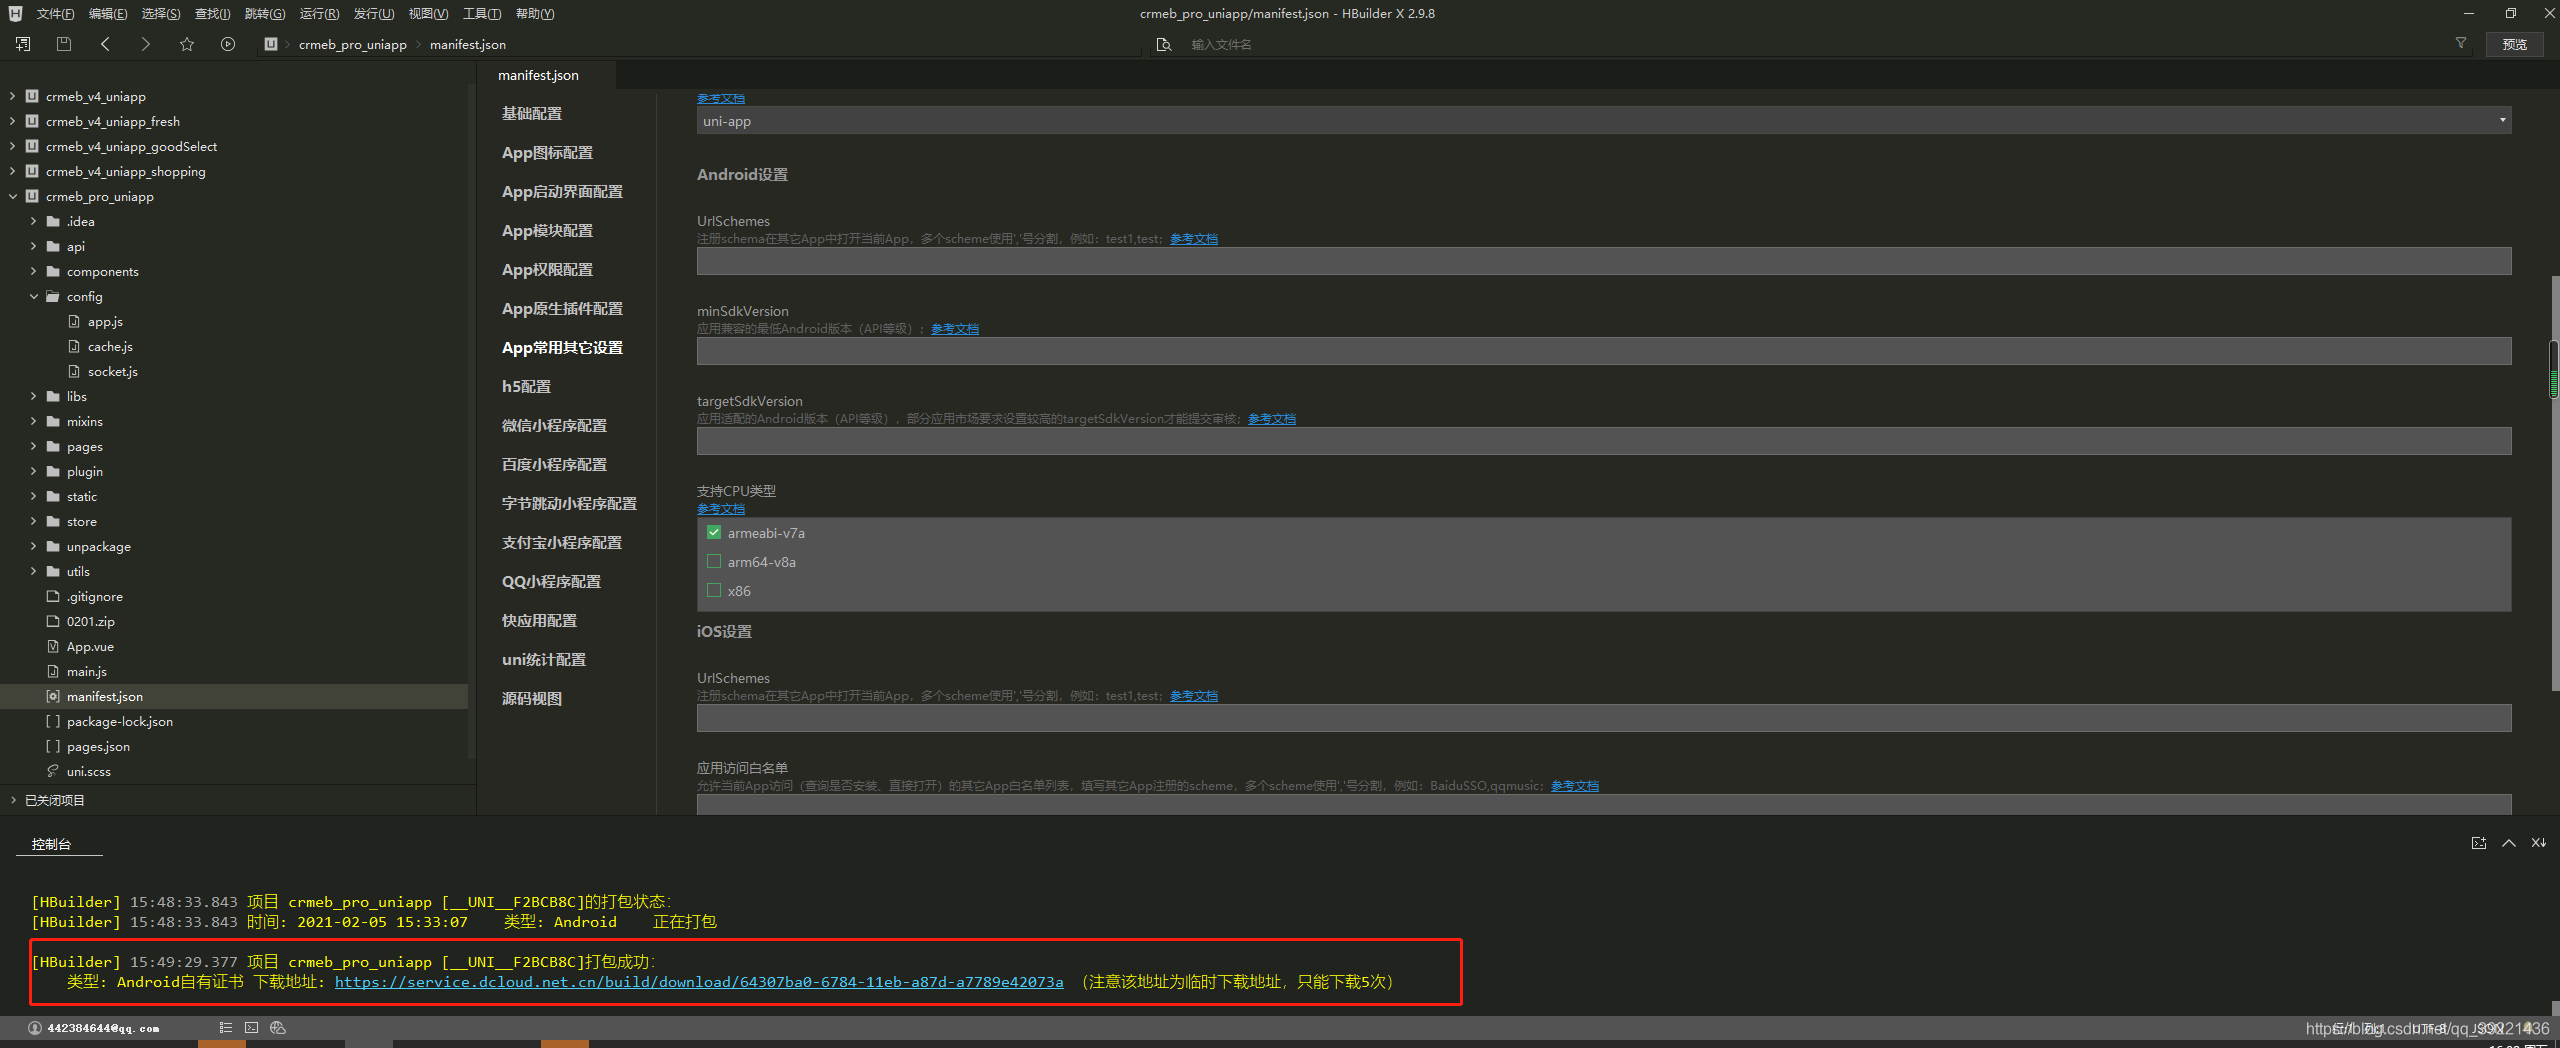Click crmeb_pro_uniapp in breadcrumb
Viewport: 2560px width, 1048px height.
tap(352, 44)
